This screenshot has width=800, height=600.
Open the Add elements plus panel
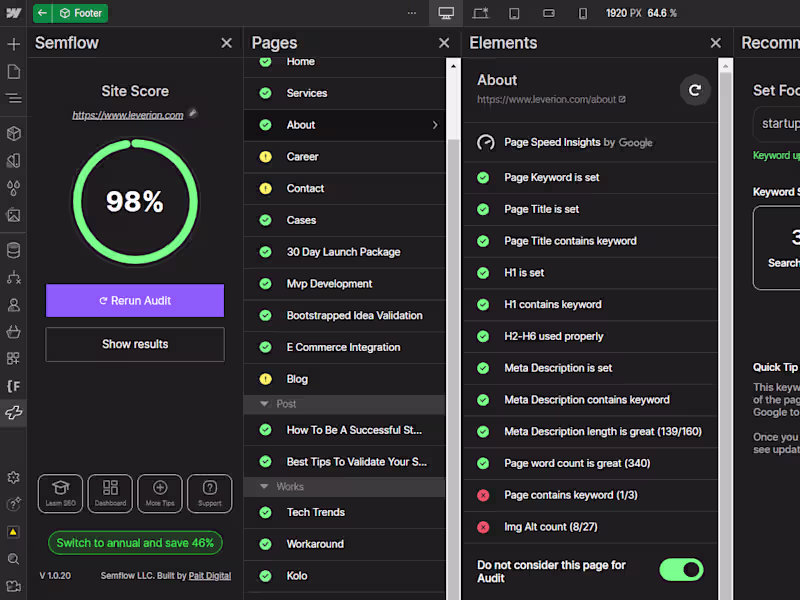tap(14, 44)
